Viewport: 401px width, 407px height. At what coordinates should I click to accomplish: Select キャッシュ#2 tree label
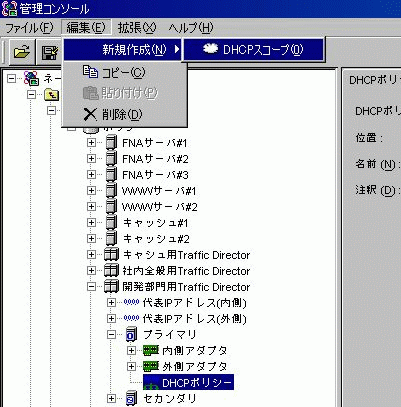156,239
